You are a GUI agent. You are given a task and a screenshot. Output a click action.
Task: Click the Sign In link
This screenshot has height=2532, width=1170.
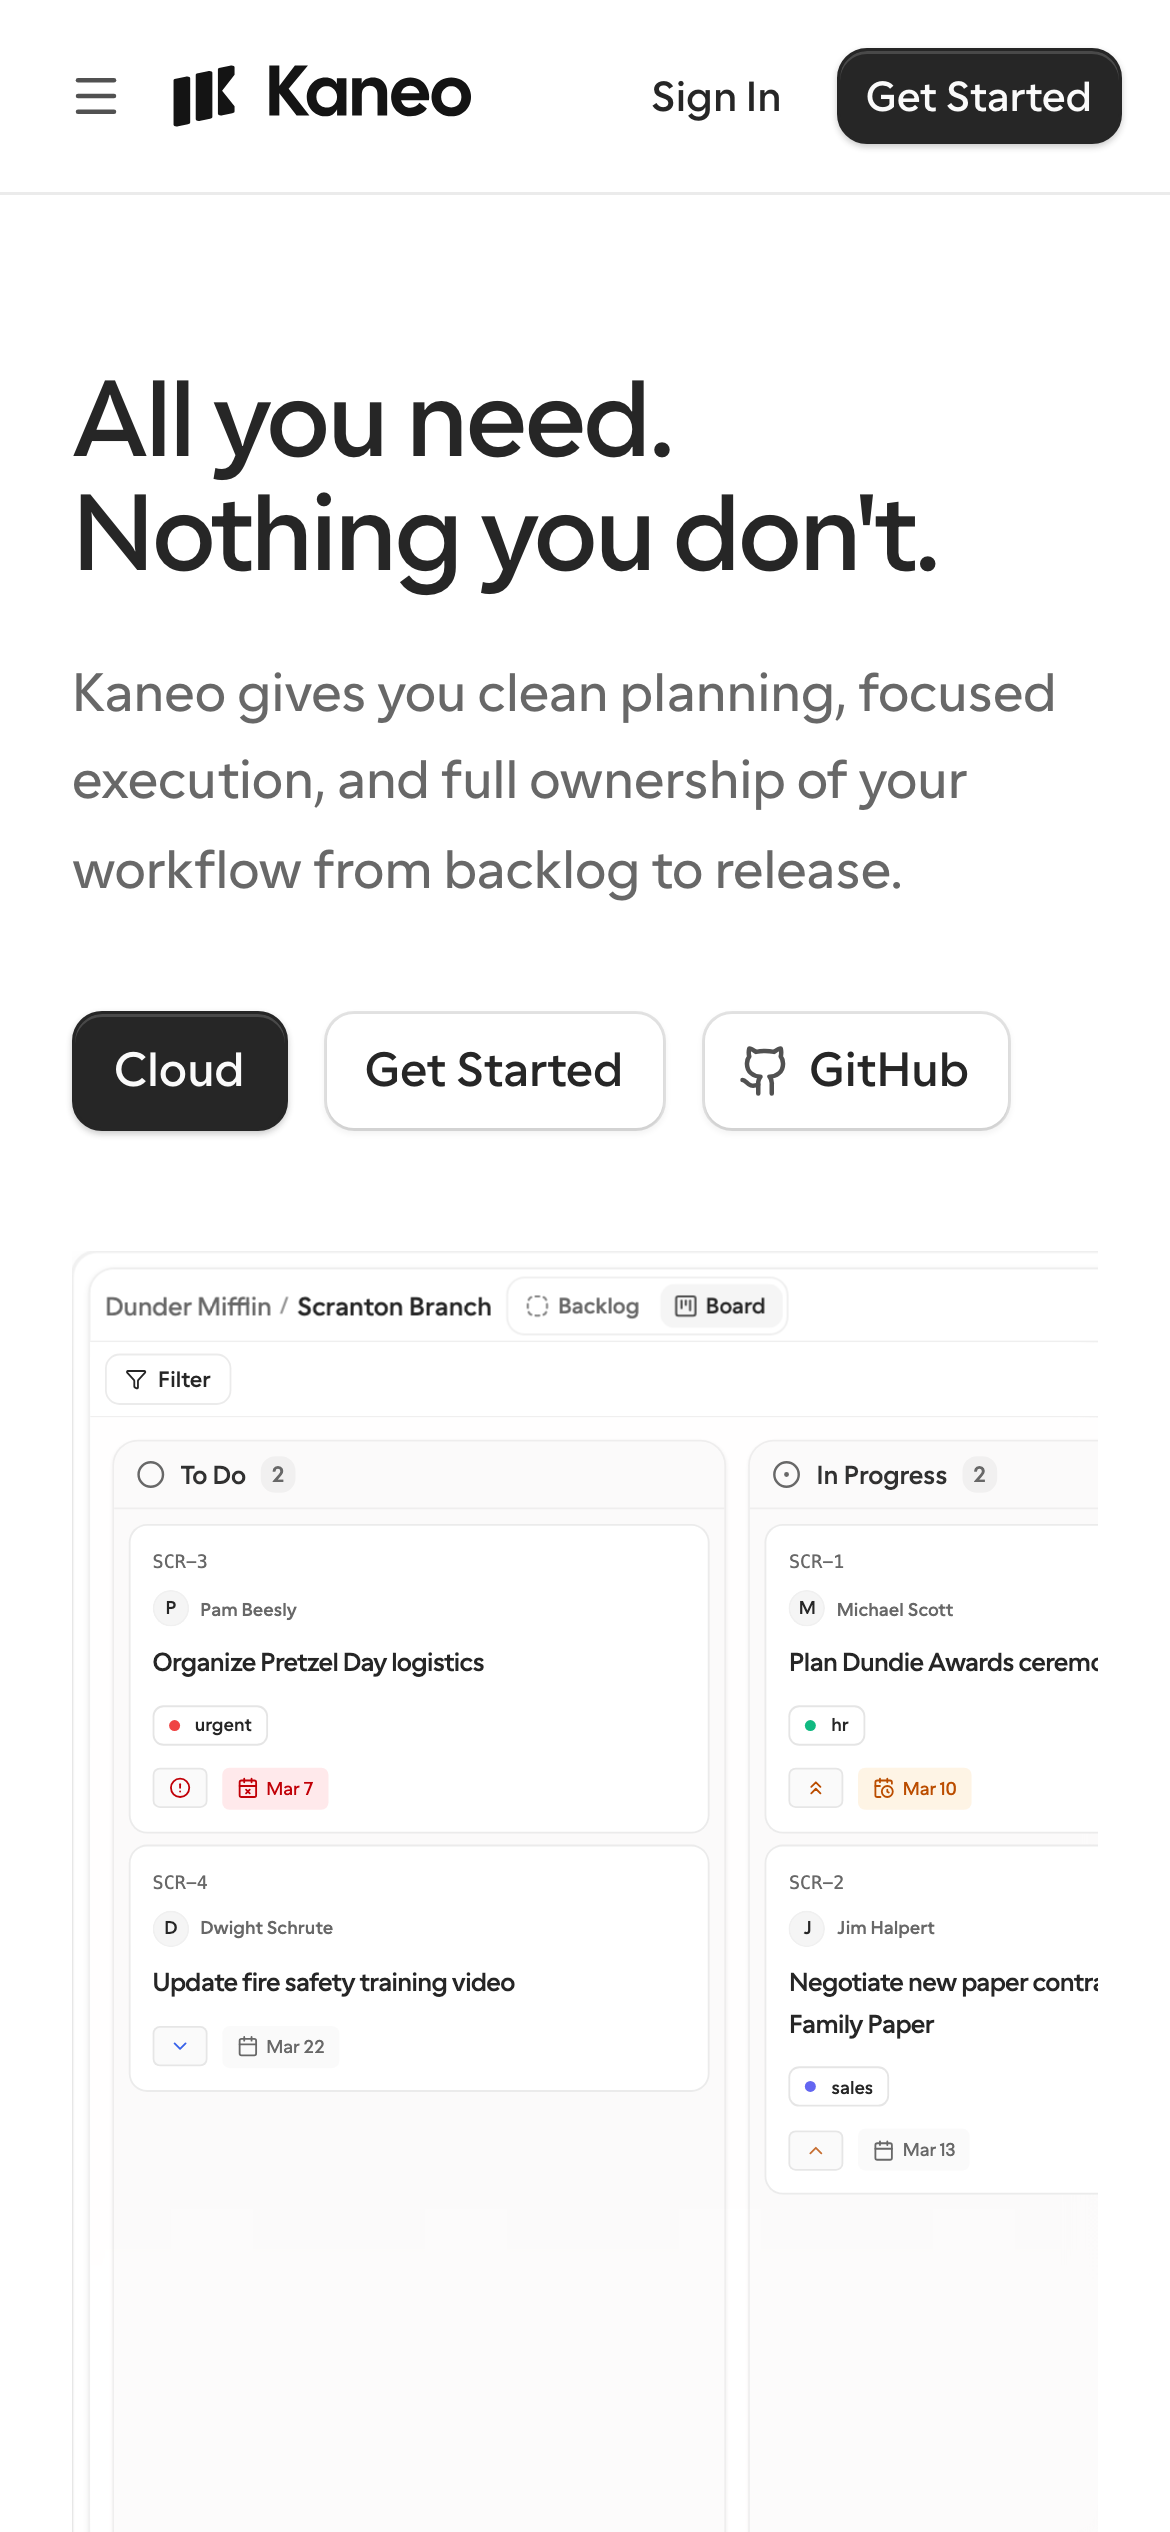(x=716, y=97)
